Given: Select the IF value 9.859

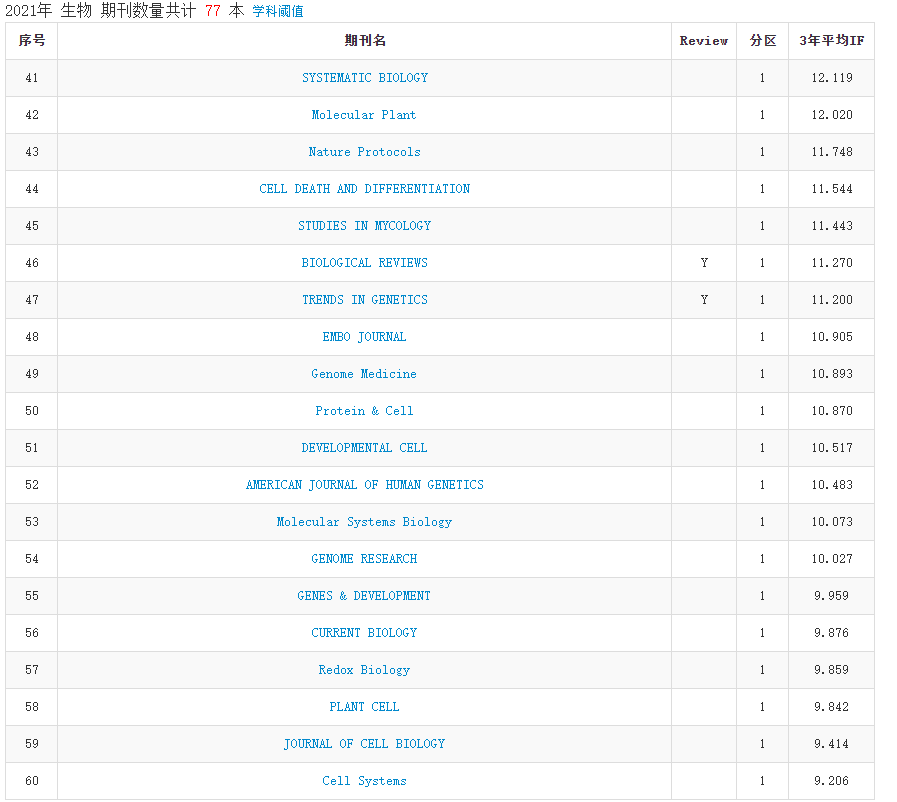Looking at the screenshot, I should (832, 670).
